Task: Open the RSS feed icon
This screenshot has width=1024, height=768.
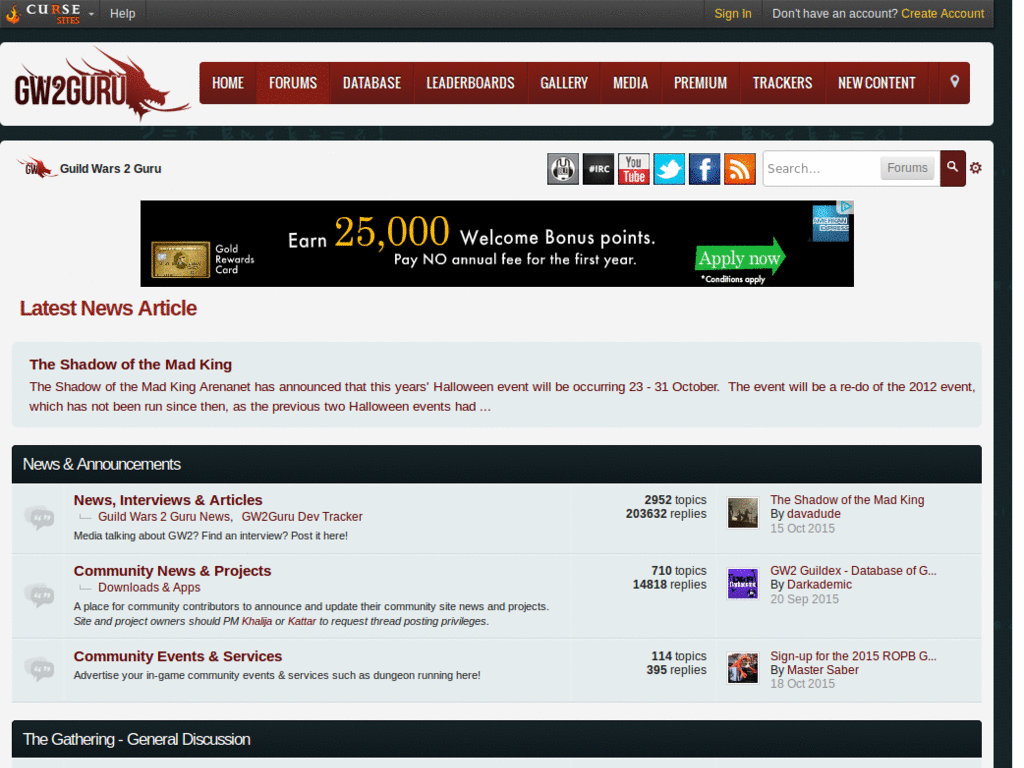Action: (740, 169)
